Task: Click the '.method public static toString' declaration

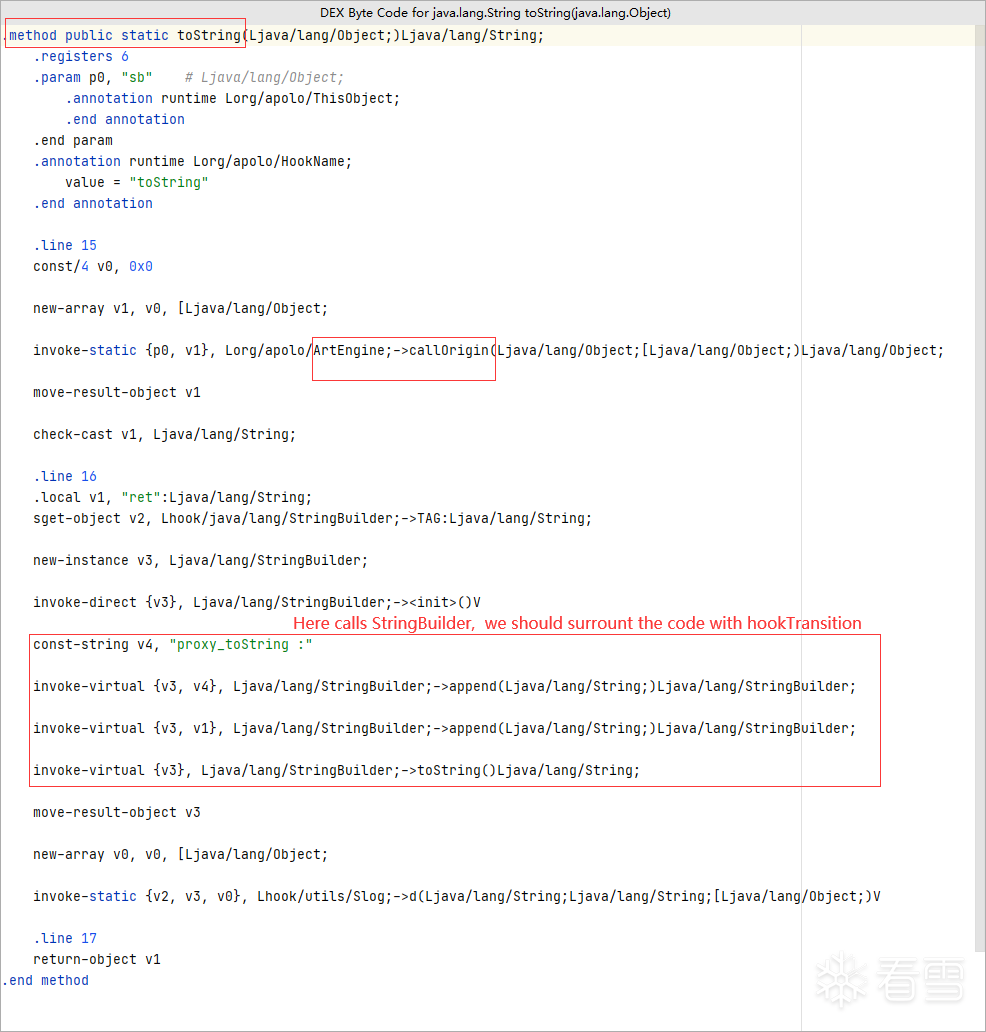Action: pyautogui.click(x=274, y=36)
